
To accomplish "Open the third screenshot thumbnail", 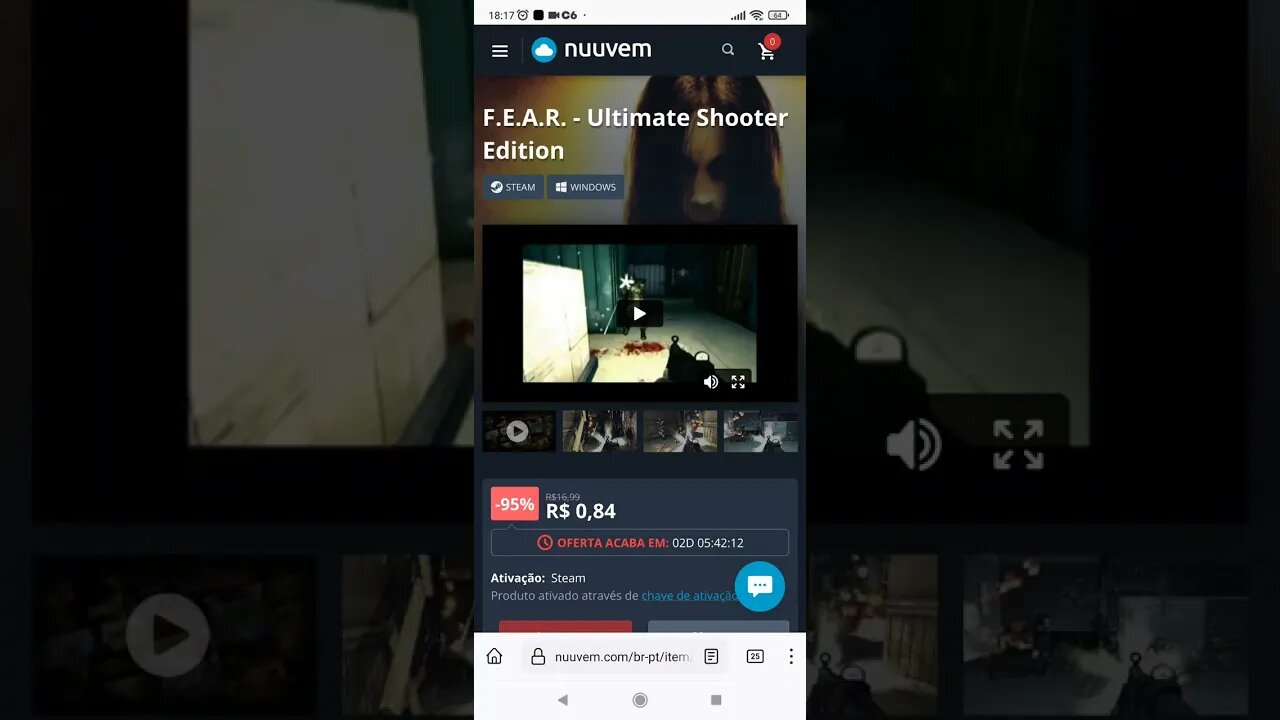I will [680, 431].
